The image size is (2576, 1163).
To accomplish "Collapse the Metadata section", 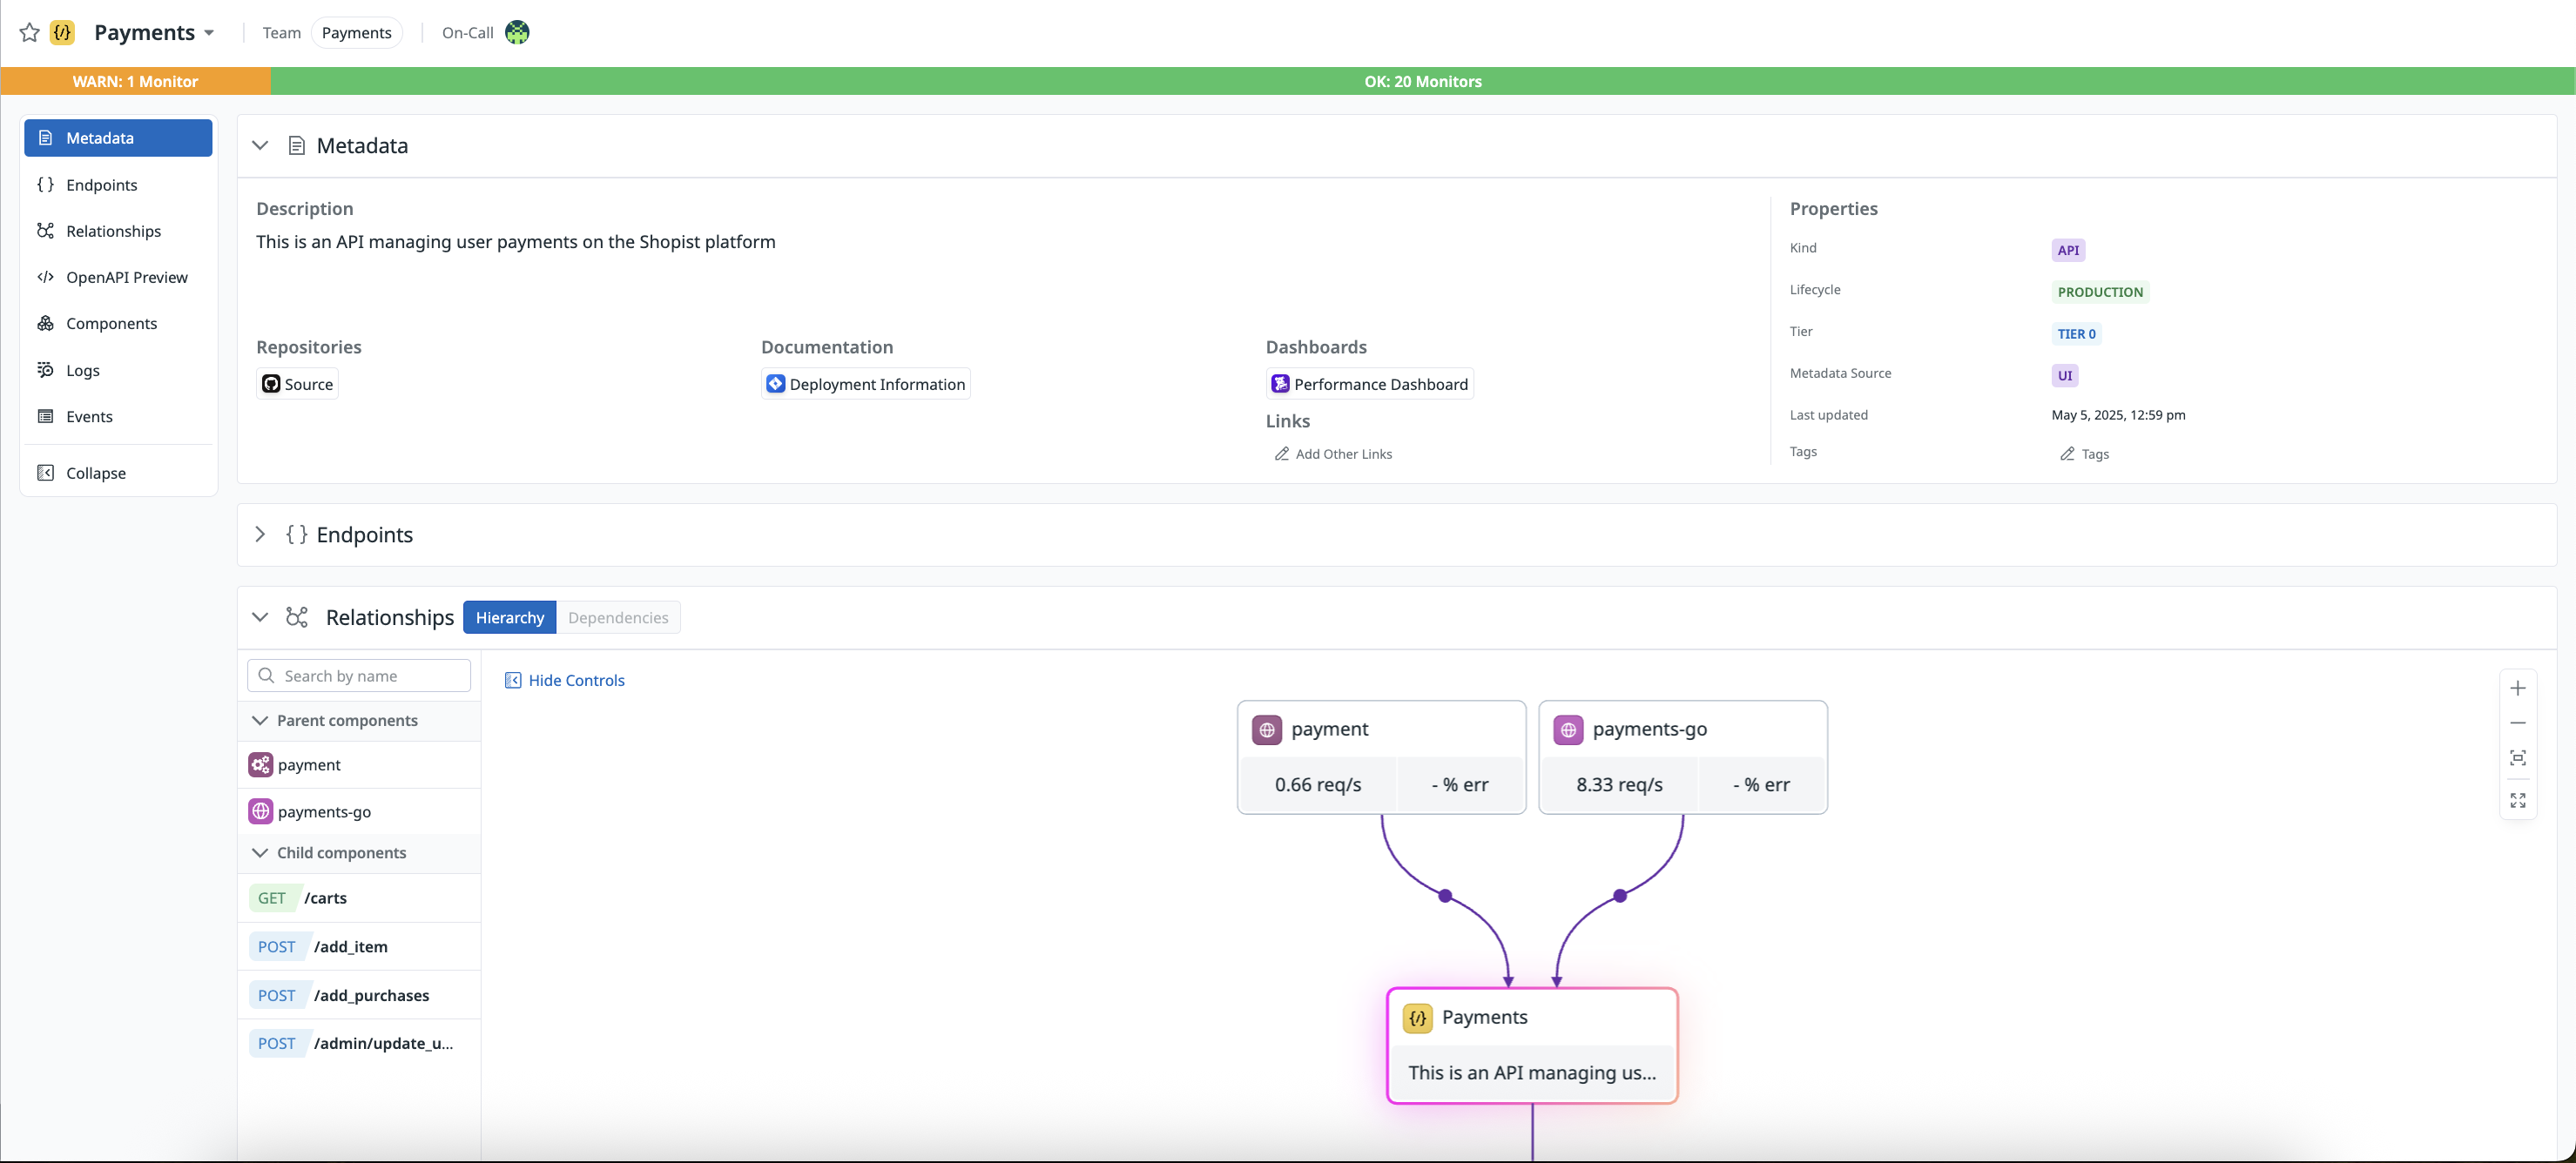I will 260,145.
